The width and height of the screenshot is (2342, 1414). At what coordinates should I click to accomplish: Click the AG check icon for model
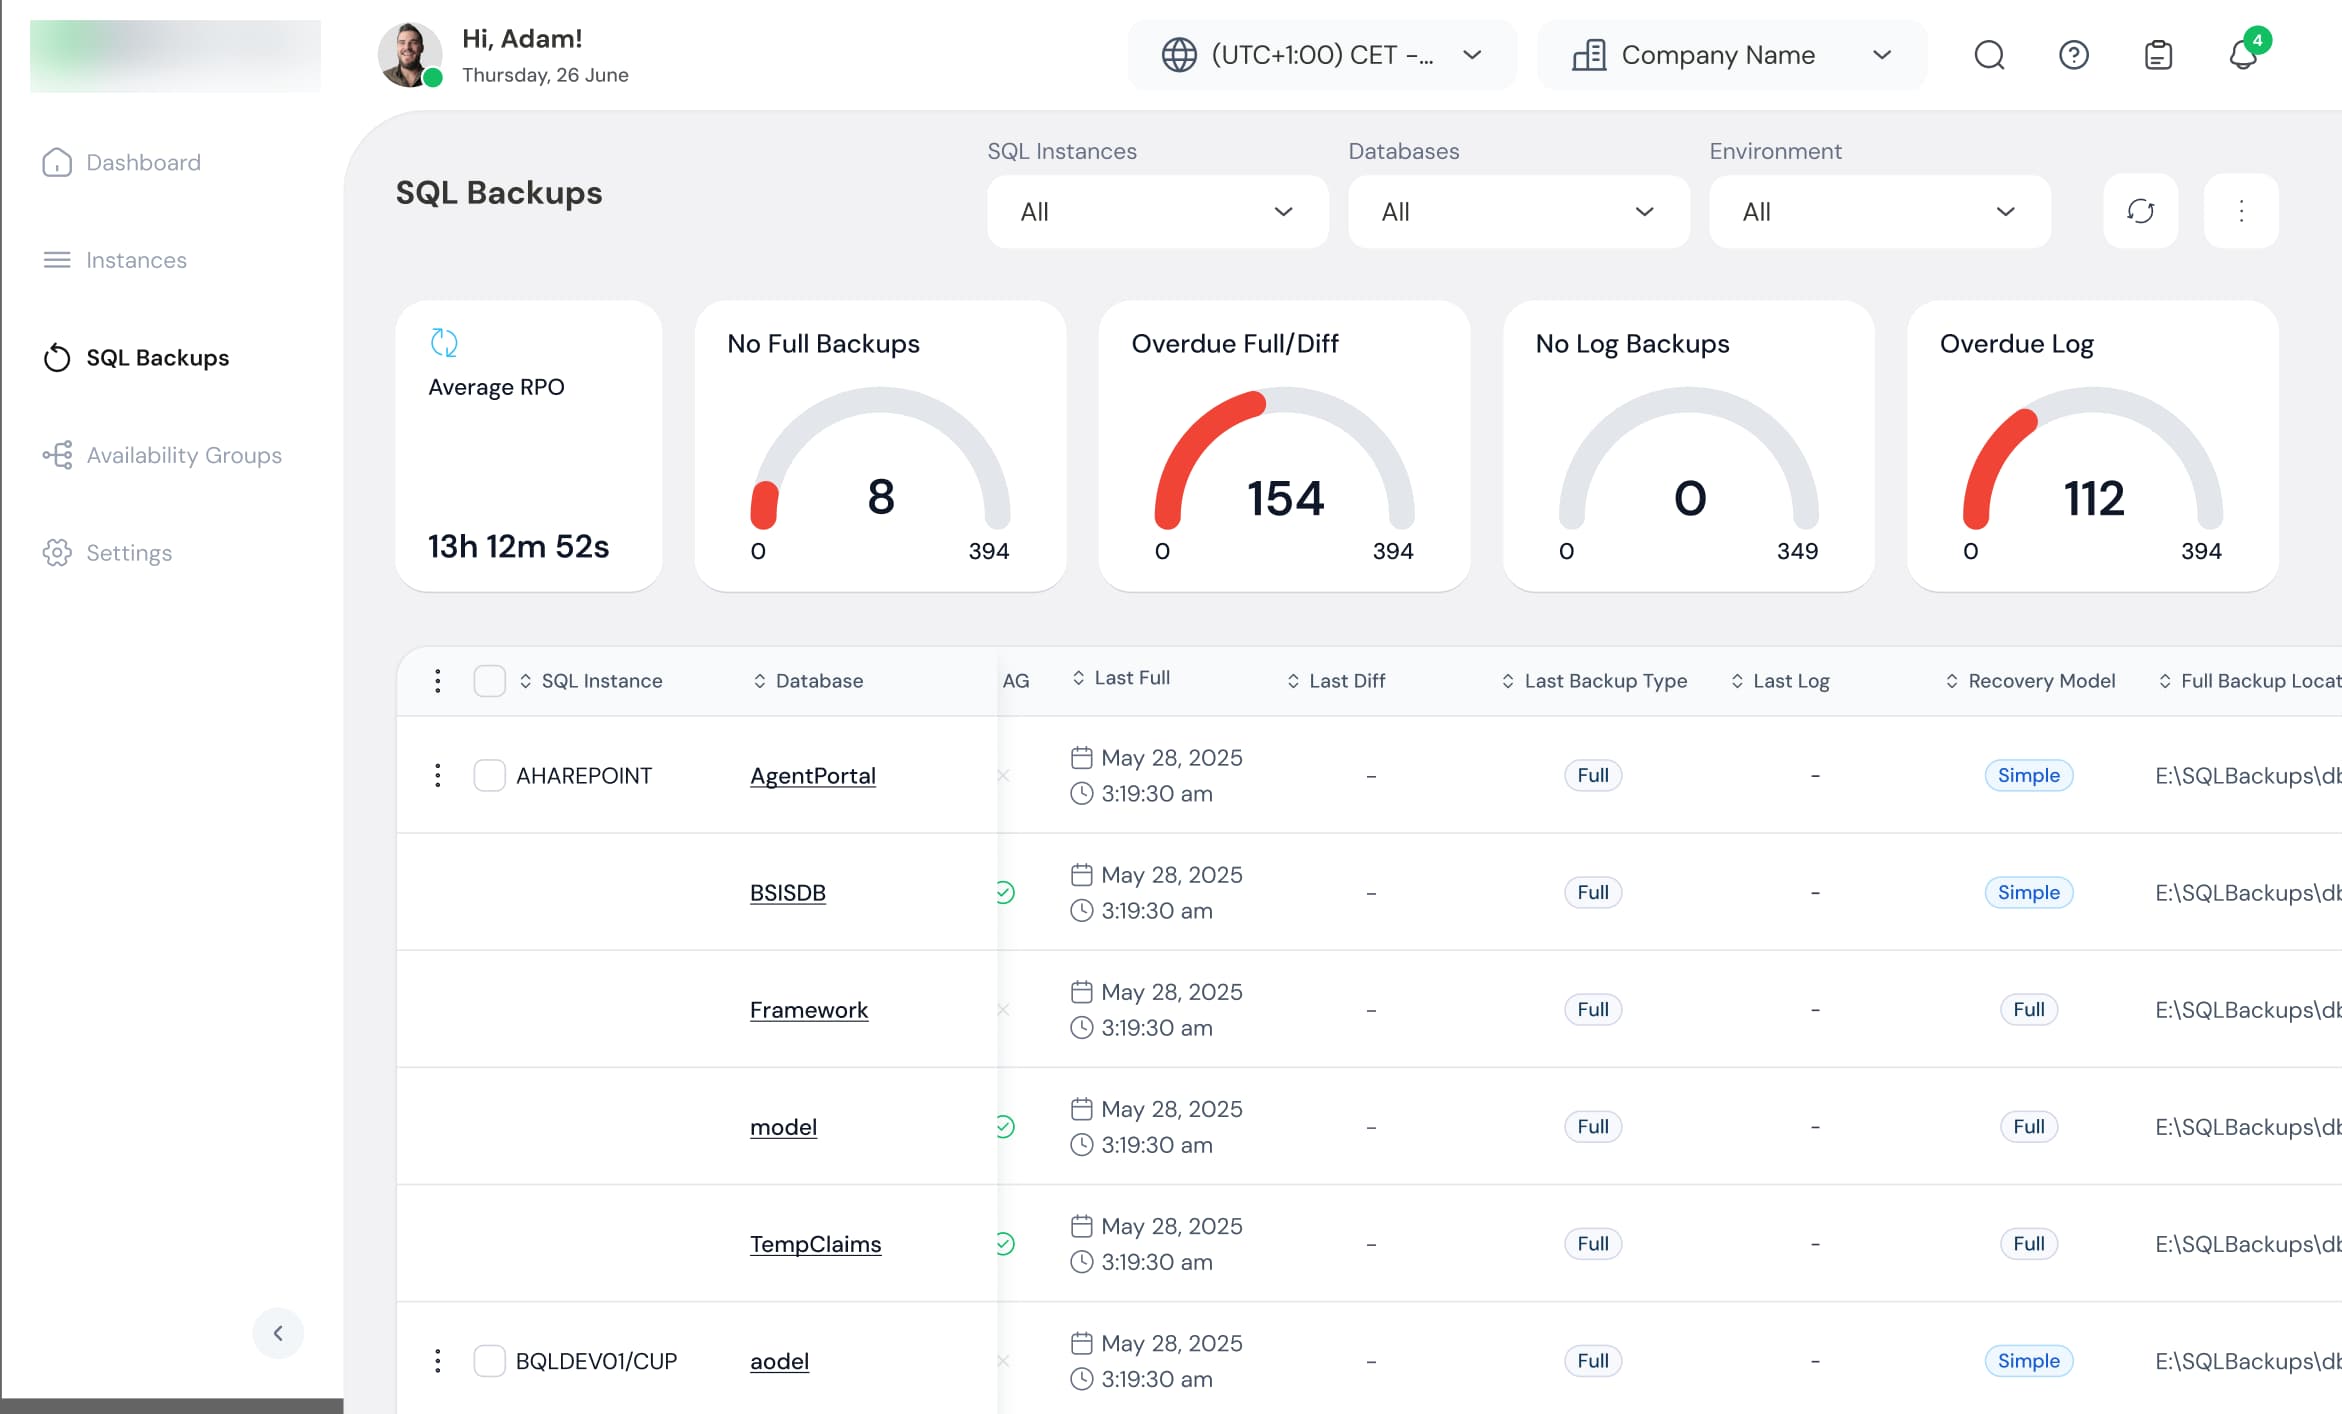1005,1126
